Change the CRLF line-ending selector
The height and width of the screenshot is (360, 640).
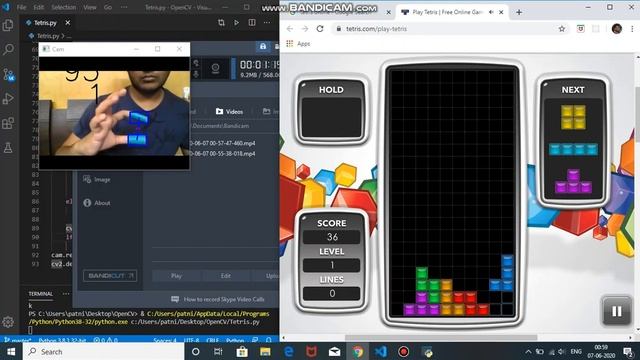[x=213, y=340]
